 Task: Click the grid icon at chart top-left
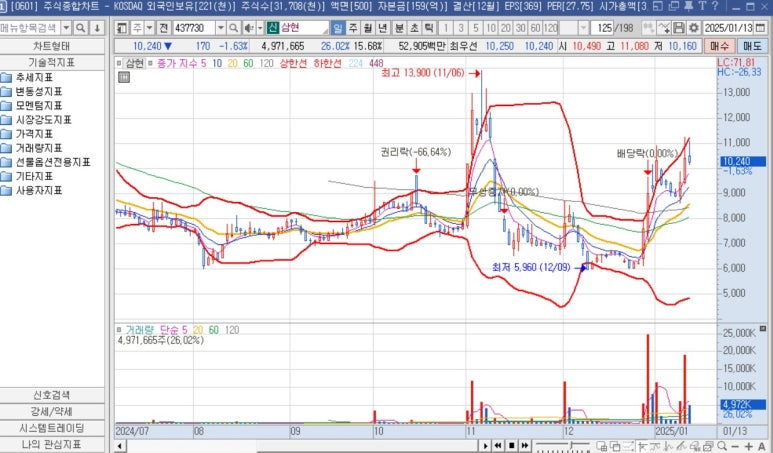tap(124, 77)
